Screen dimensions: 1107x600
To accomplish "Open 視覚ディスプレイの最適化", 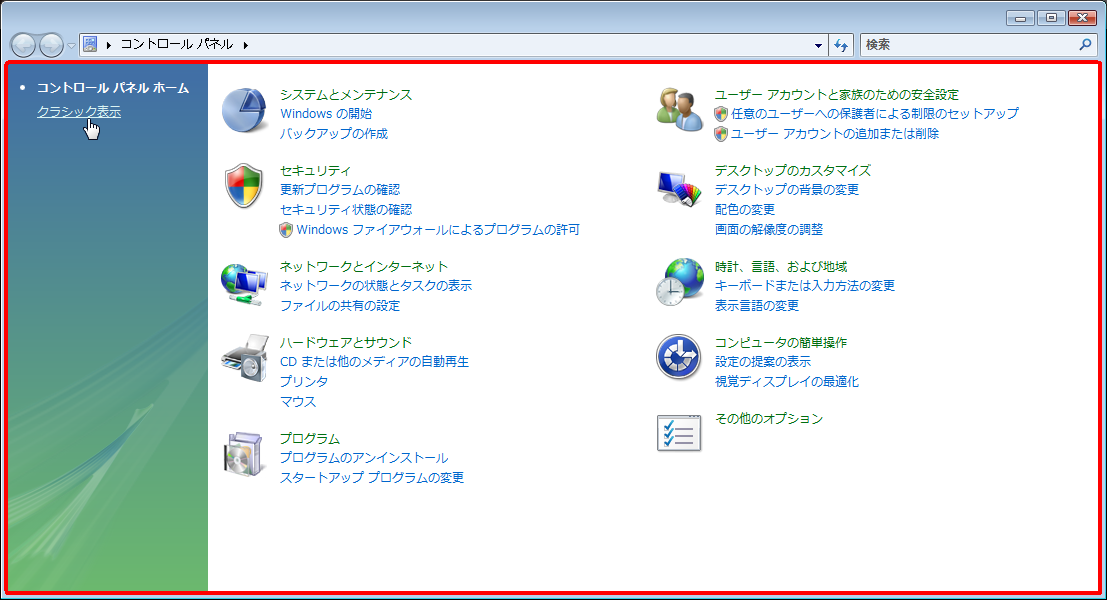I will (786, 381).
